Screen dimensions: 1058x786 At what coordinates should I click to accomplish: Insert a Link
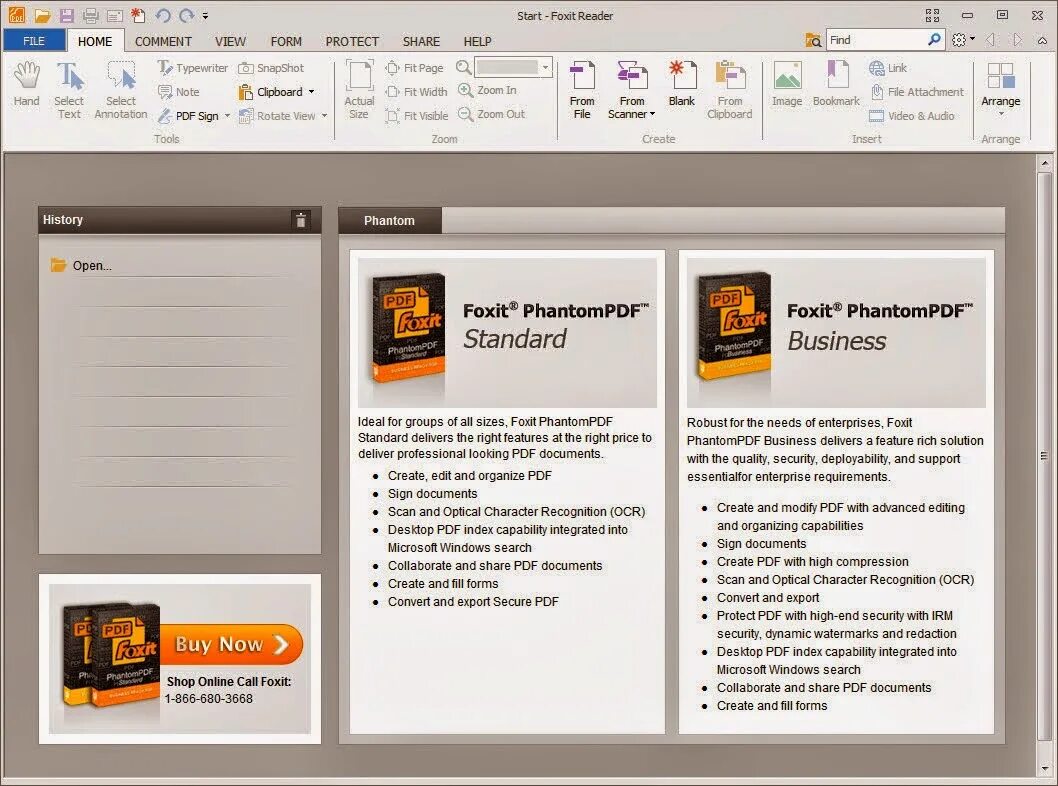pyautogui.click(x=888, y=67)
